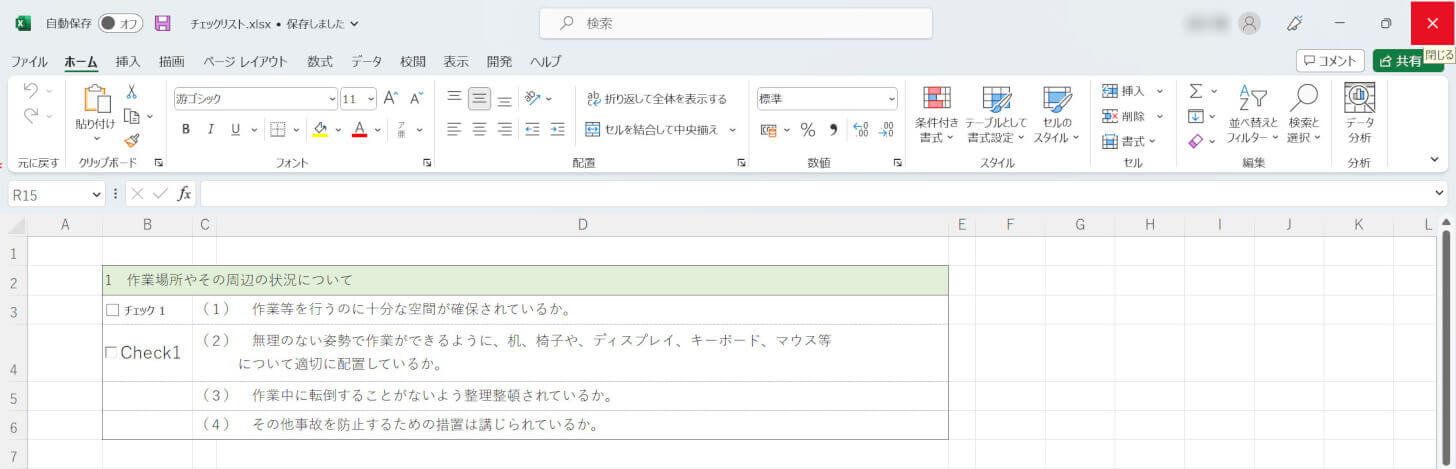Select the center align icon
The height and width of the screenshot is (469, 1456).
click(x=479, y=129)
